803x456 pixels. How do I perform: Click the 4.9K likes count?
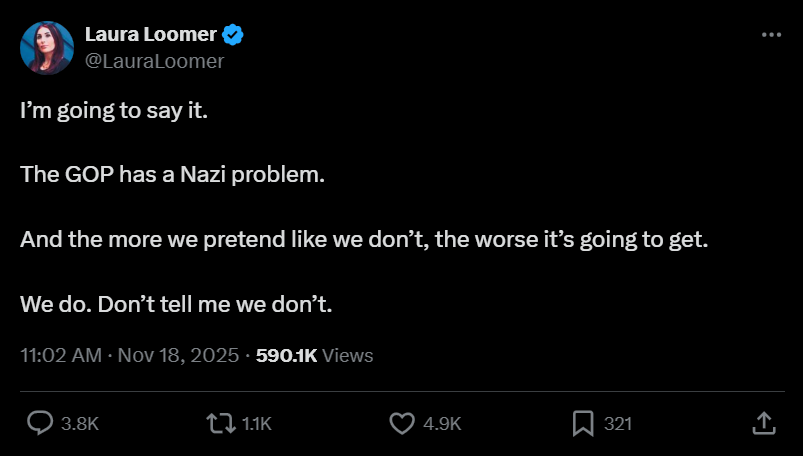click(442, 424)
